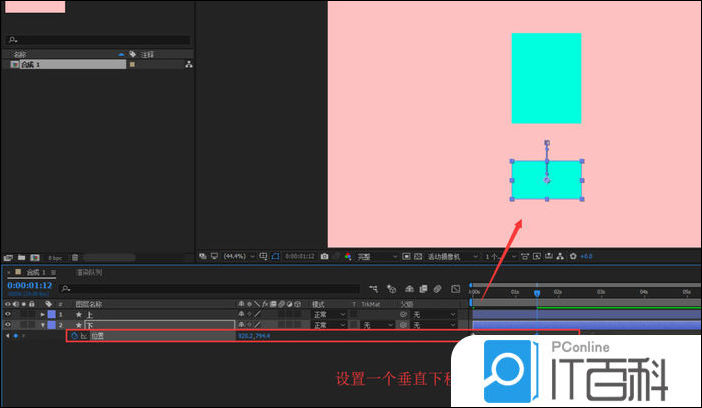Click the Position stopwatch icon for keyframing
This screenshot has width=702, height=408.
73,336
